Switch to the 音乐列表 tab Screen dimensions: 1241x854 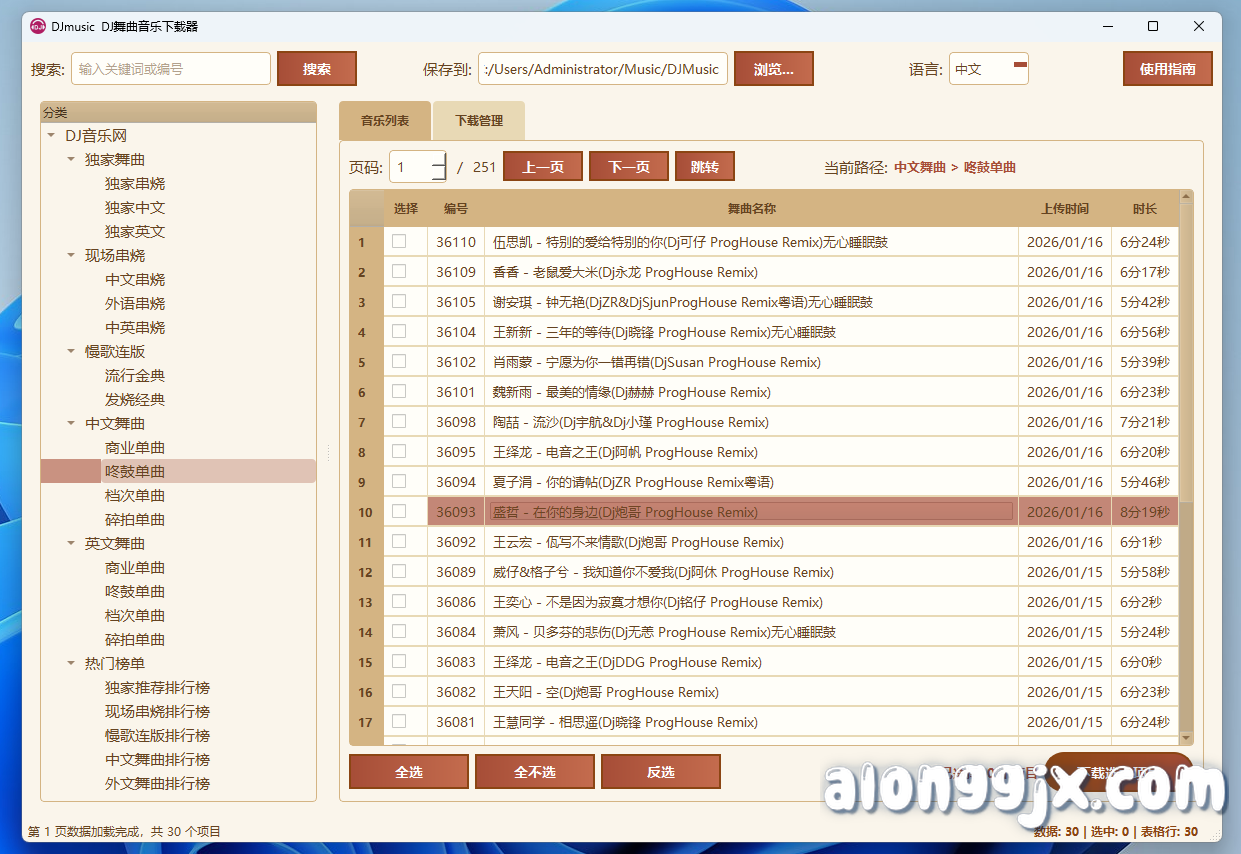pyautogui.click(x=385, y=119)
